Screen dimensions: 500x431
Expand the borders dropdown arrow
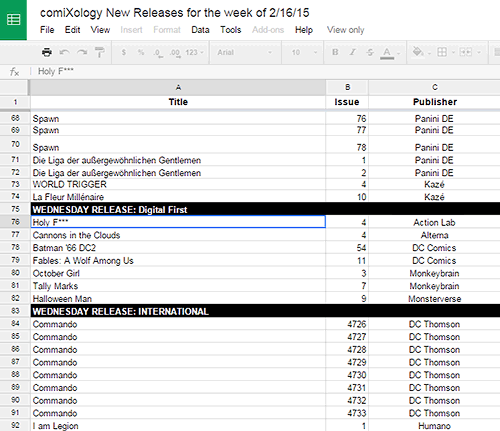[x=453, y=53]
